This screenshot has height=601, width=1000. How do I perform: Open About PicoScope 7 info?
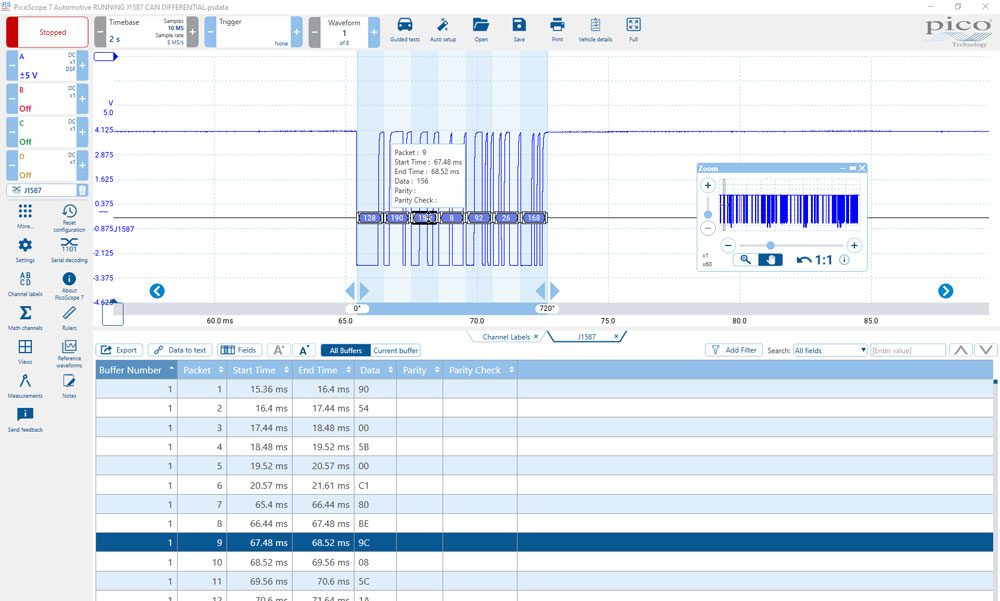(69, 285)
